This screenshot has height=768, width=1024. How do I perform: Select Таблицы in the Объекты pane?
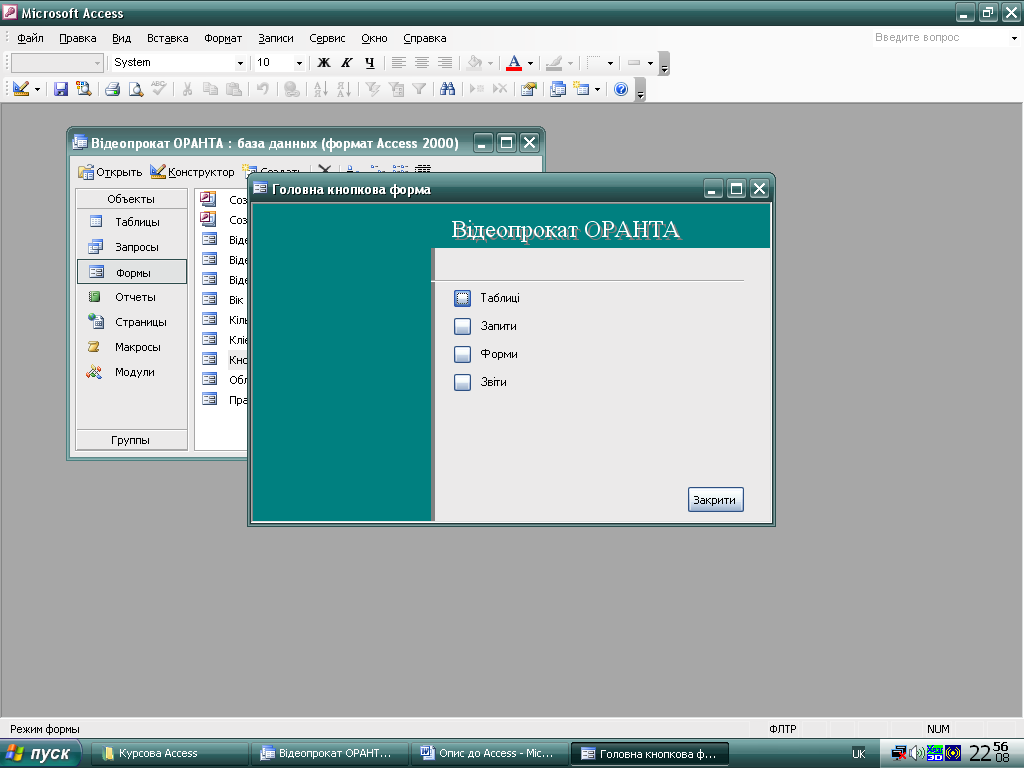(131, 222)
